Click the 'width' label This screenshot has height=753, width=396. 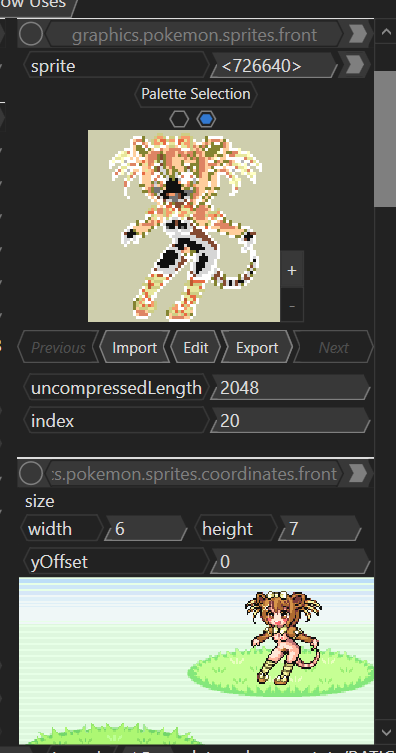click(x=50, y=529)
